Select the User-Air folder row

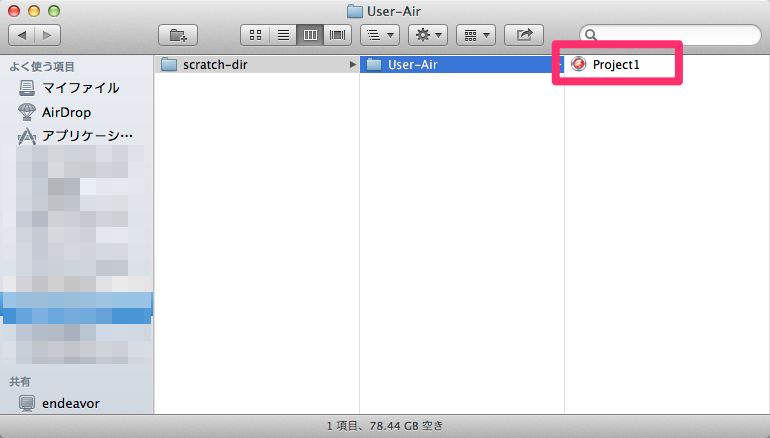coord(462,64)
